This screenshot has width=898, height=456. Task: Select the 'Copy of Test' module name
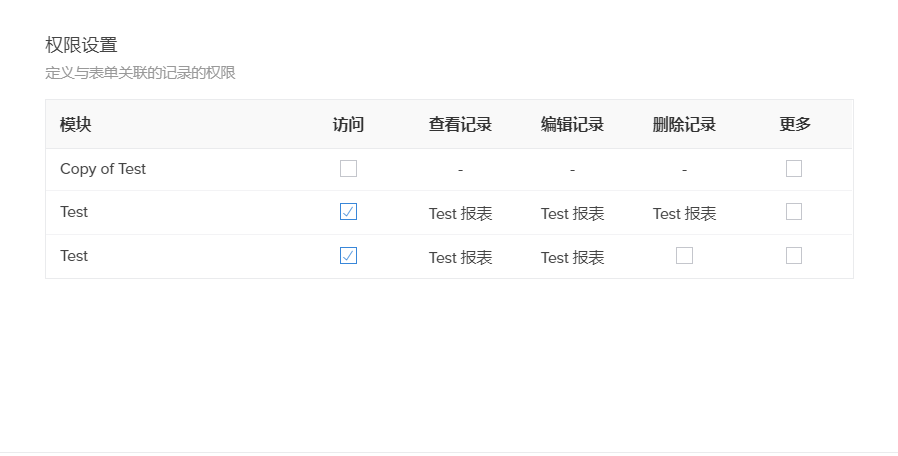click(103, 169)
